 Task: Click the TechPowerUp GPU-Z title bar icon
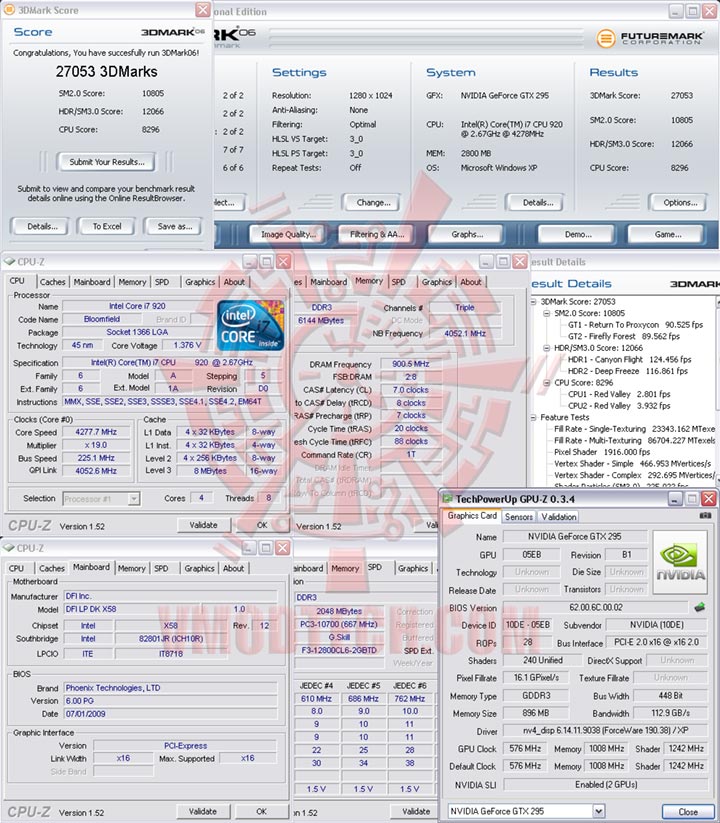pyautogui.click(x=447, y=499)
